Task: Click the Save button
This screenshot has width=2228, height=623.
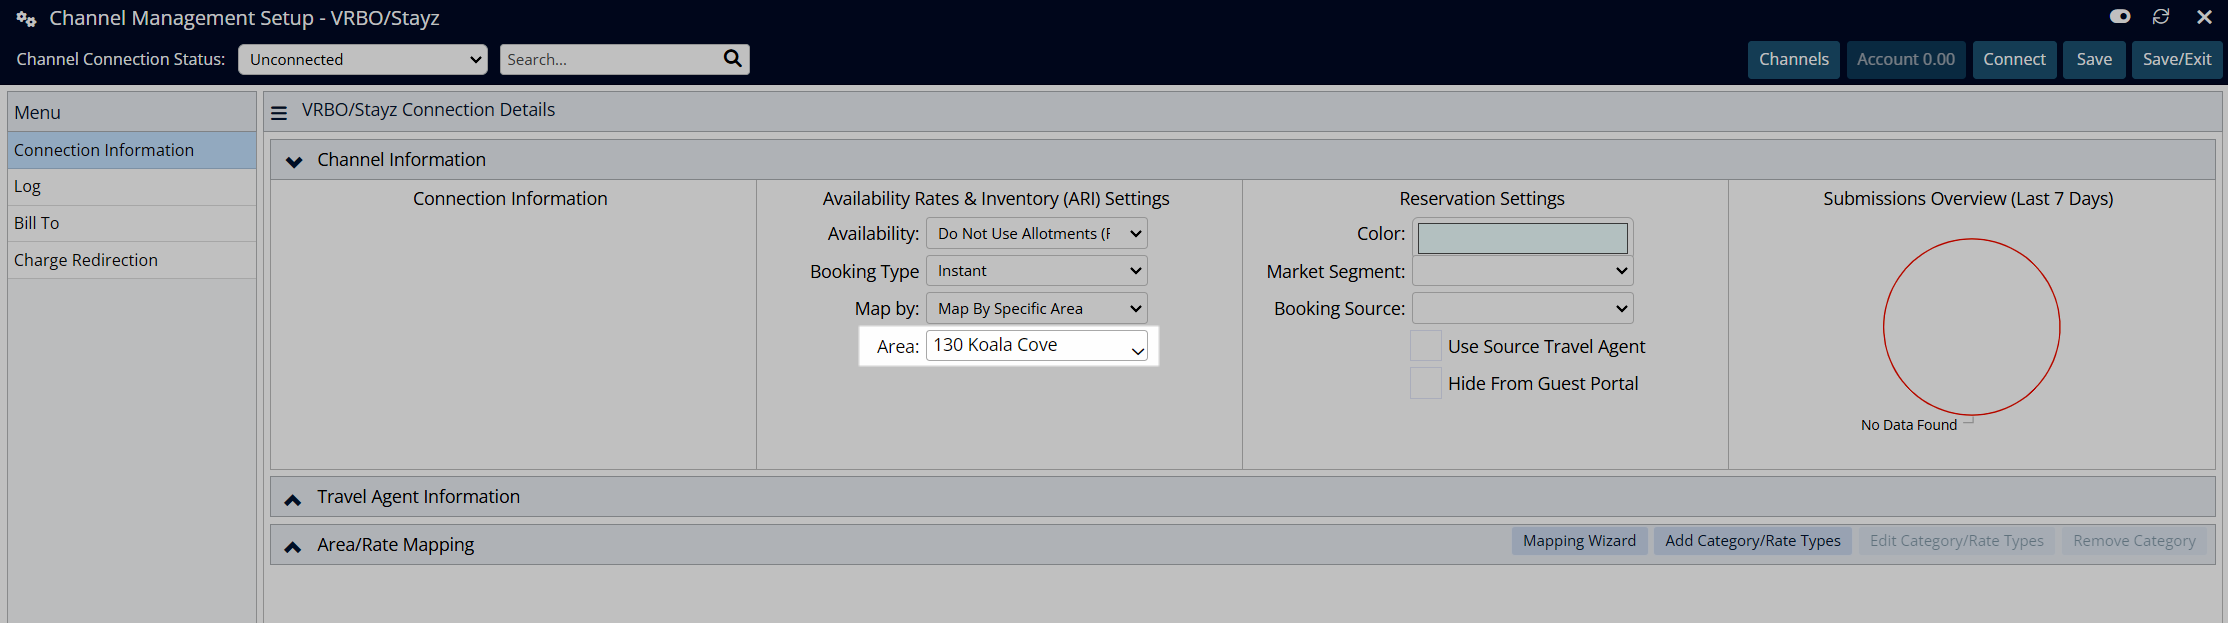Action: click(2094, 59)
